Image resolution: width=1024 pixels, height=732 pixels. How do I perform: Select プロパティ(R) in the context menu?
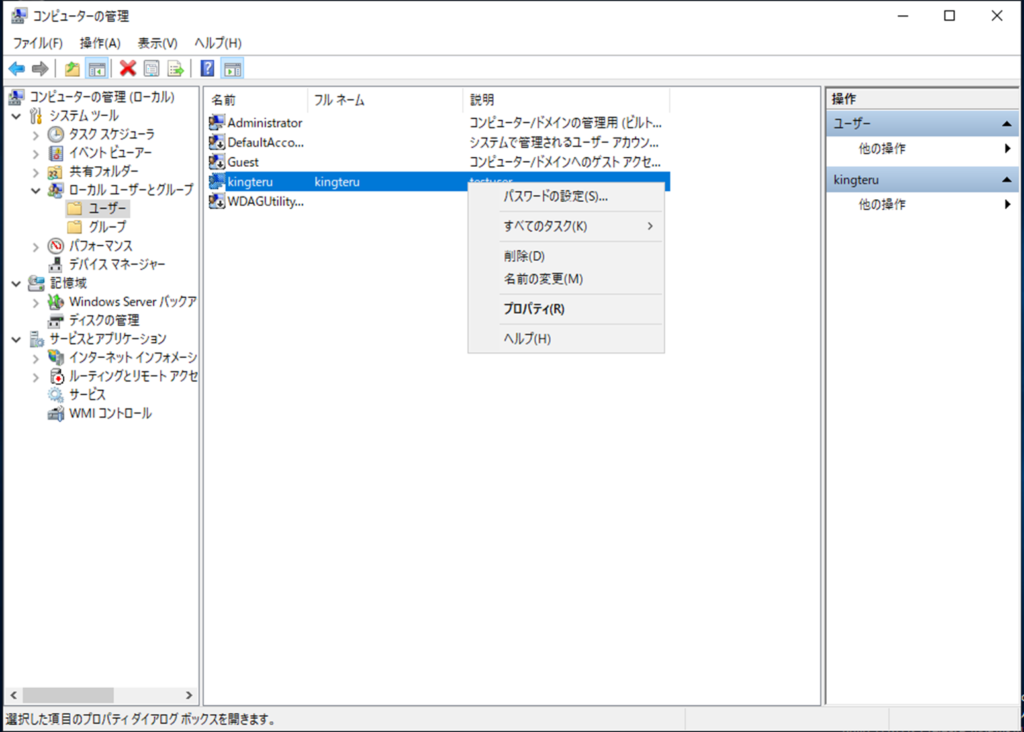point(533,309)
